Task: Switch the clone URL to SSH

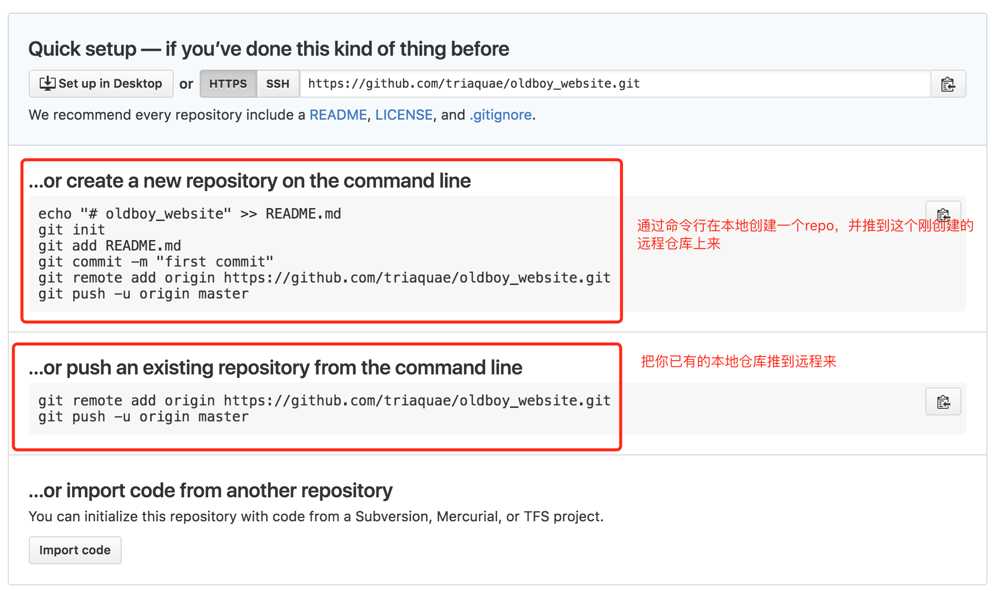Action: tap(278, 84)
